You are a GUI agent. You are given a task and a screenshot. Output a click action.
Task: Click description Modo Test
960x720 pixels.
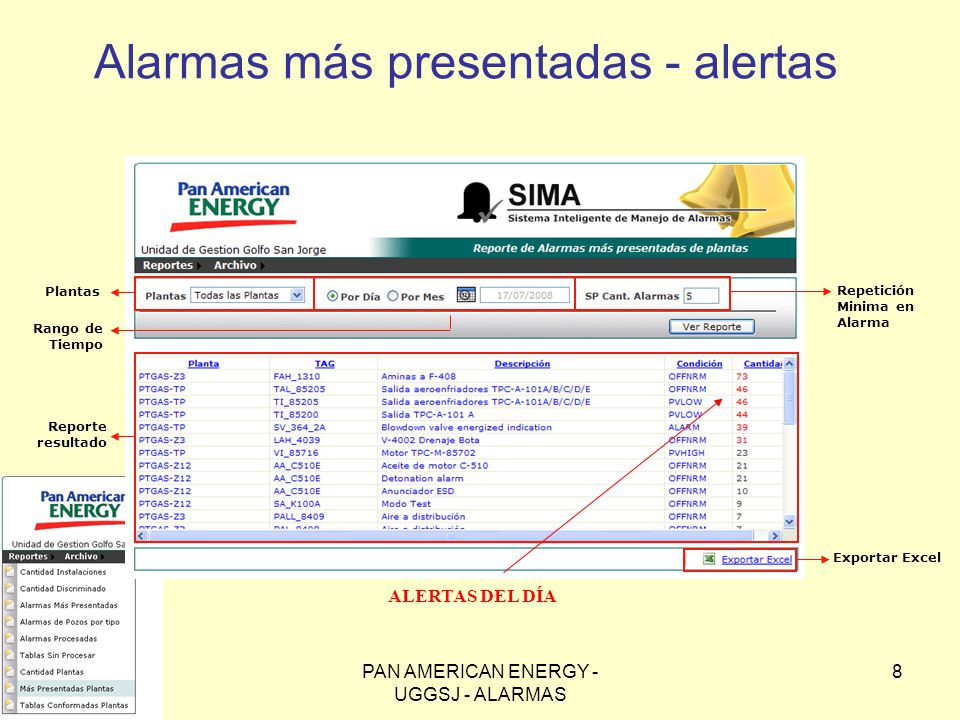(406, 504)
